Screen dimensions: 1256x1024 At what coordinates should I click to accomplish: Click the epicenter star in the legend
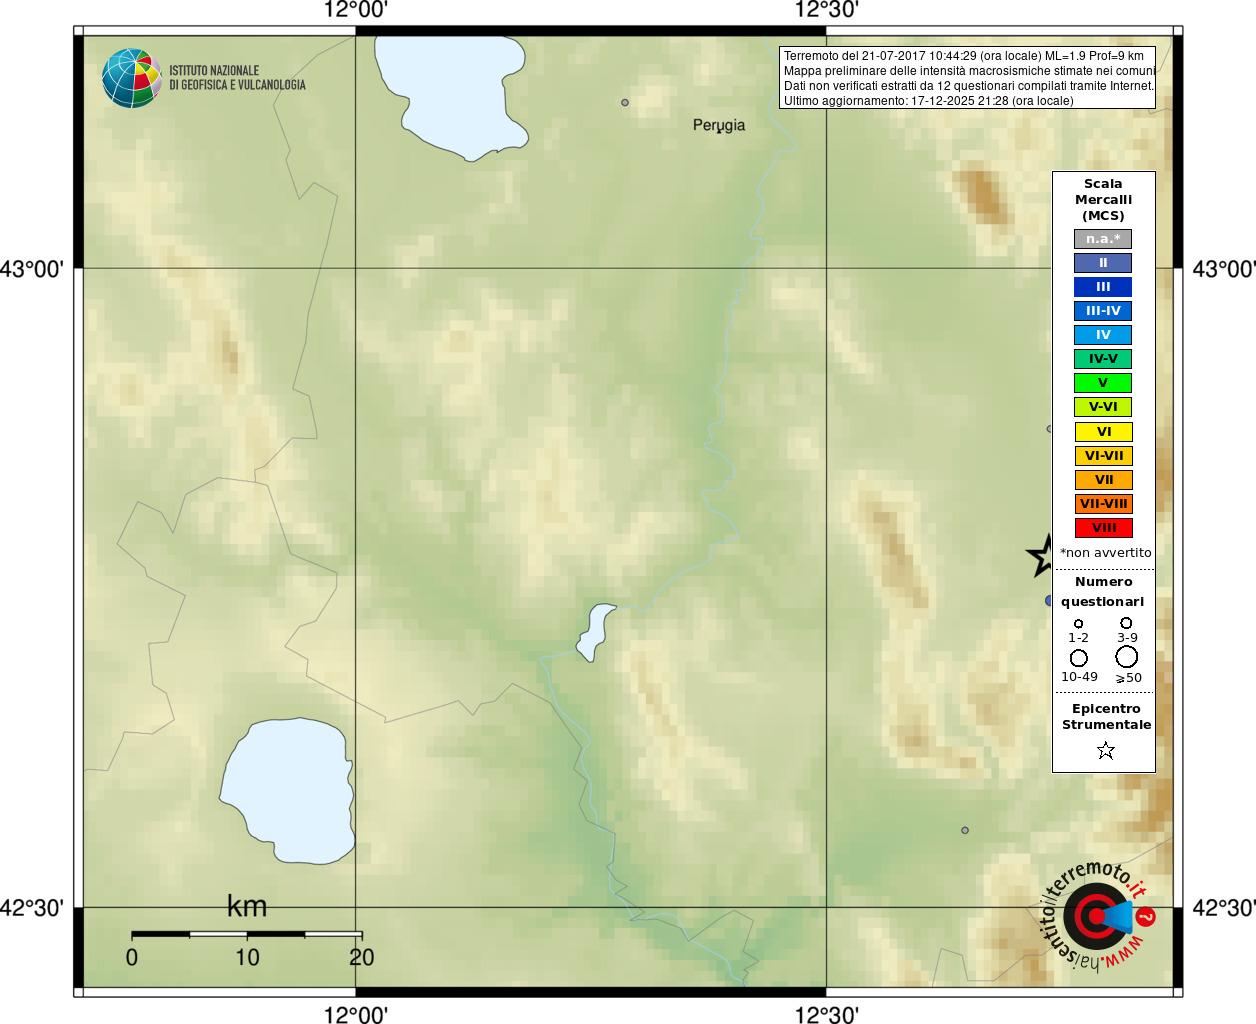pos(1105,750)
